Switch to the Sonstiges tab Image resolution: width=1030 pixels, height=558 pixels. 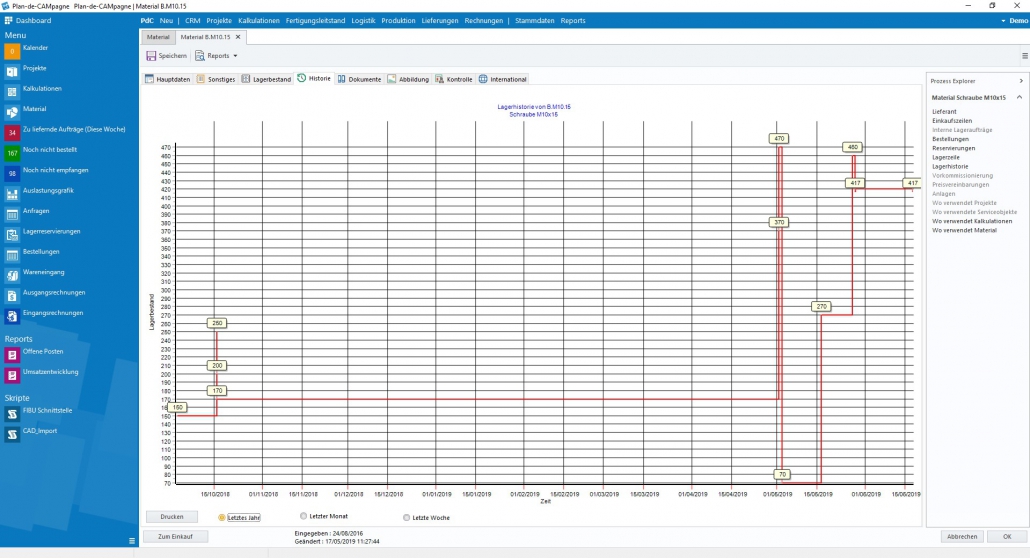point(216,79)
